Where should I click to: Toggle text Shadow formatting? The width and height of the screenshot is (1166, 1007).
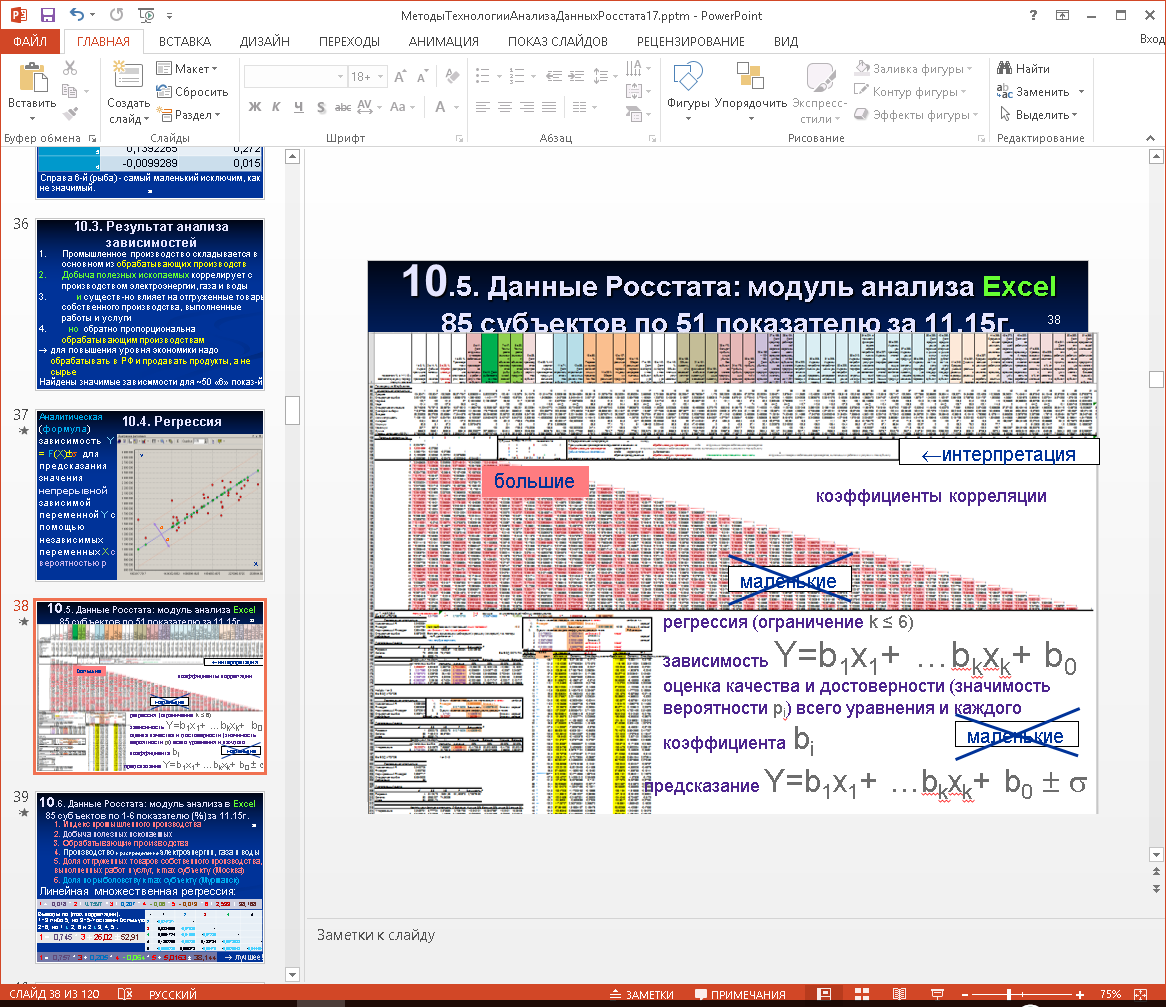tap(321, 107)
